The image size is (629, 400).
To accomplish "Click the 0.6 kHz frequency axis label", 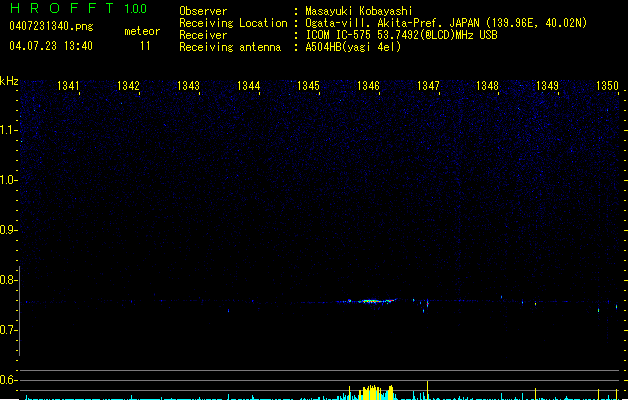I will [x=8, y=380].
